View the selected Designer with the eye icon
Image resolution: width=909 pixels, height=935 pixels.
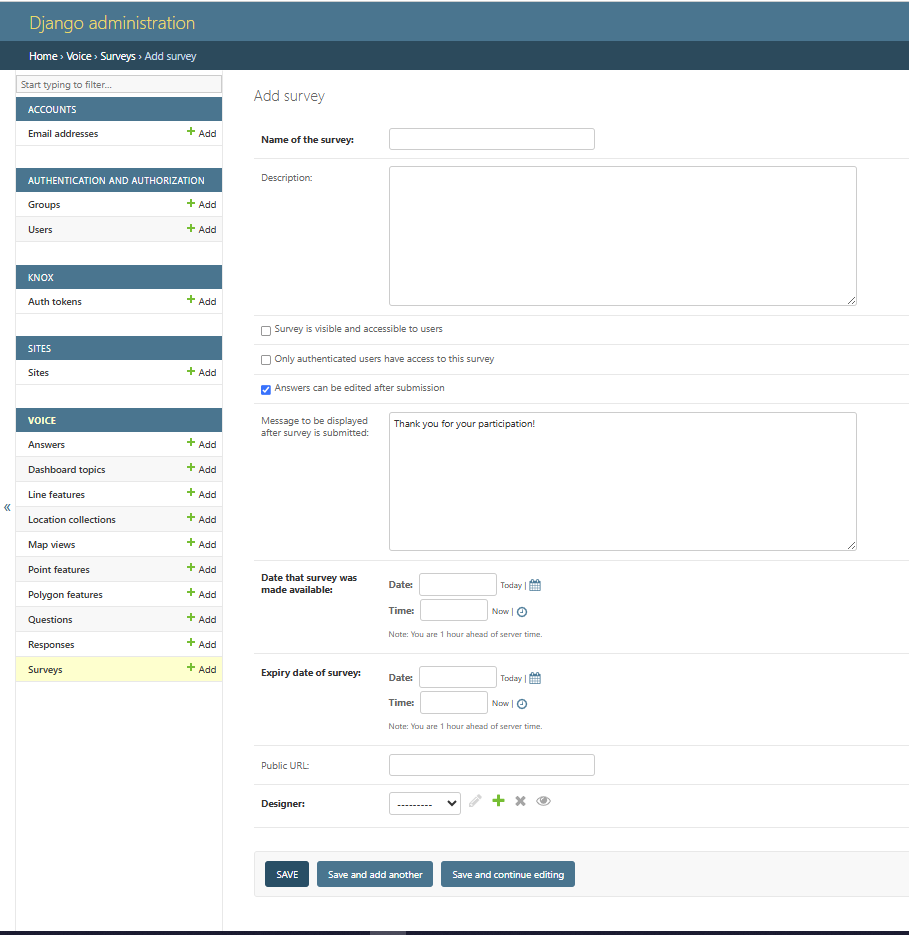(544, 801)
